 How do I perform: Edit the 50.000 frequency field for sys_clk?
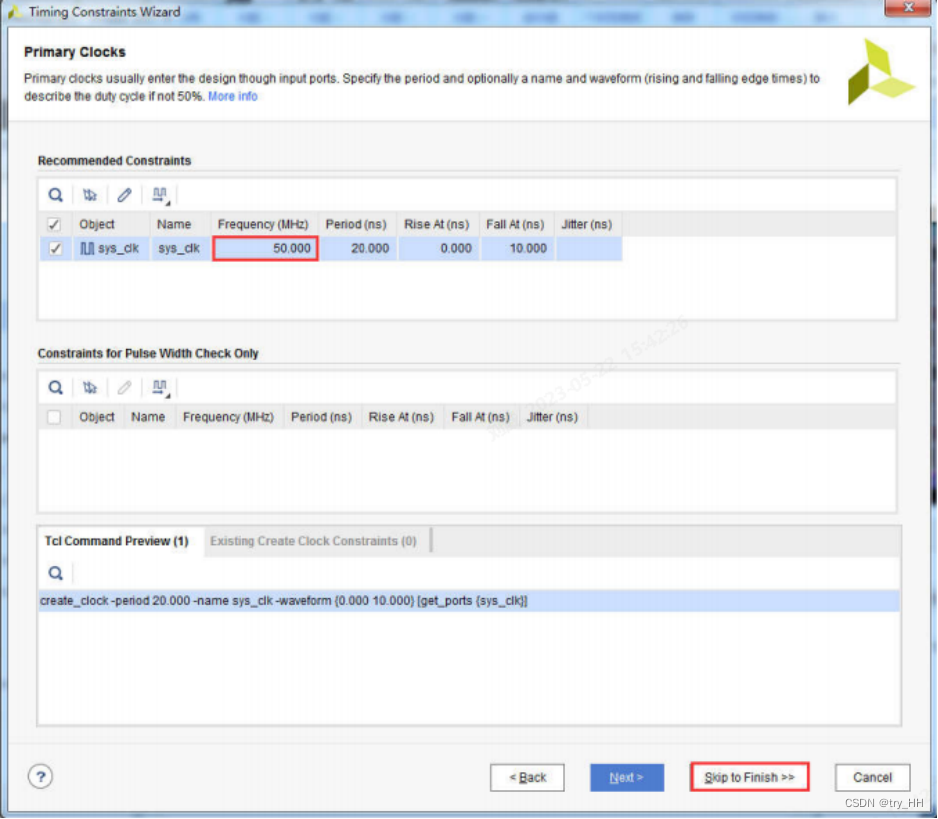(x=265, y=248)
